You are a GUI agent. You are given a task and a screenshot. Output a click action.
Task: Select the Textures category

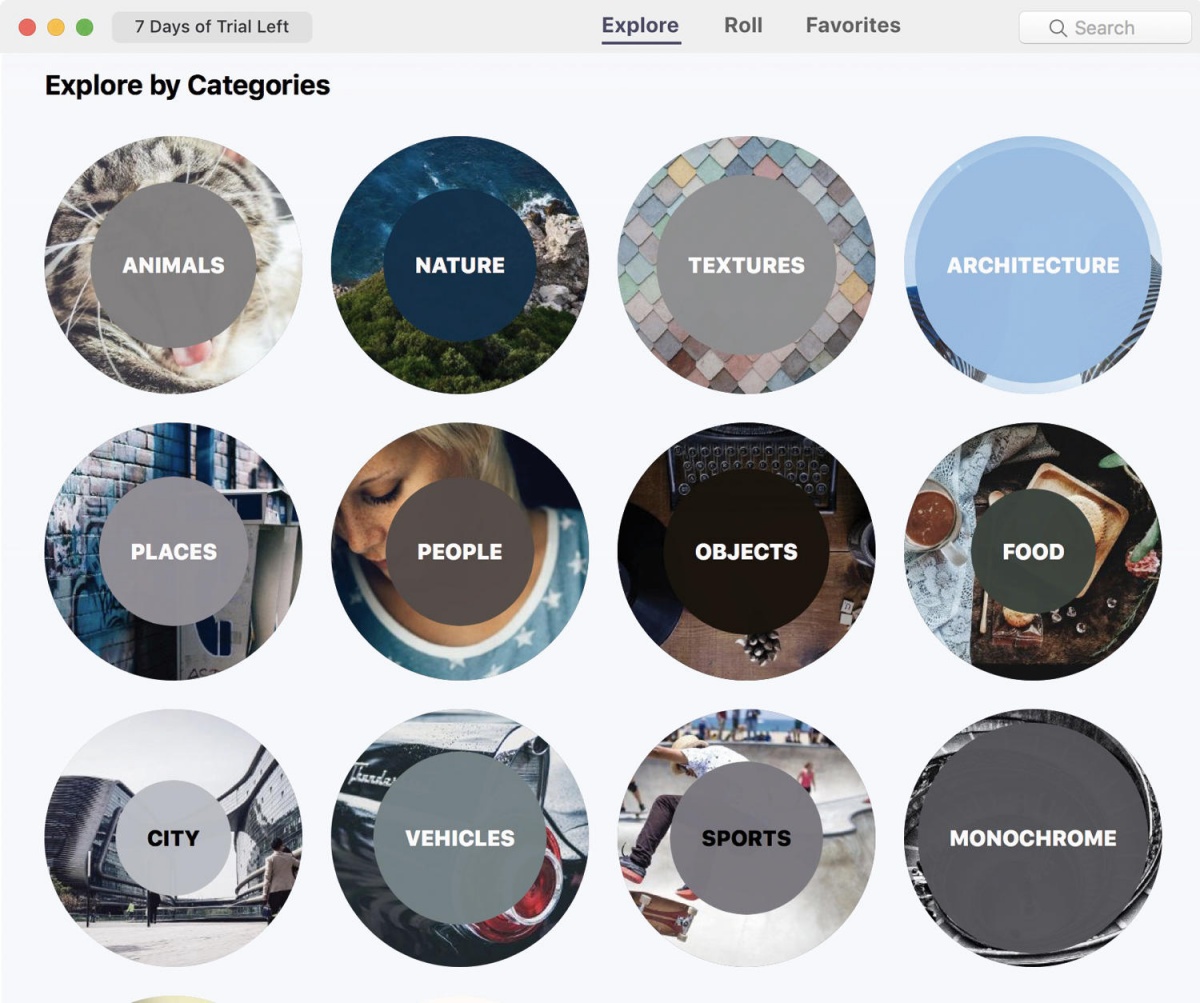tap(746, 265)
